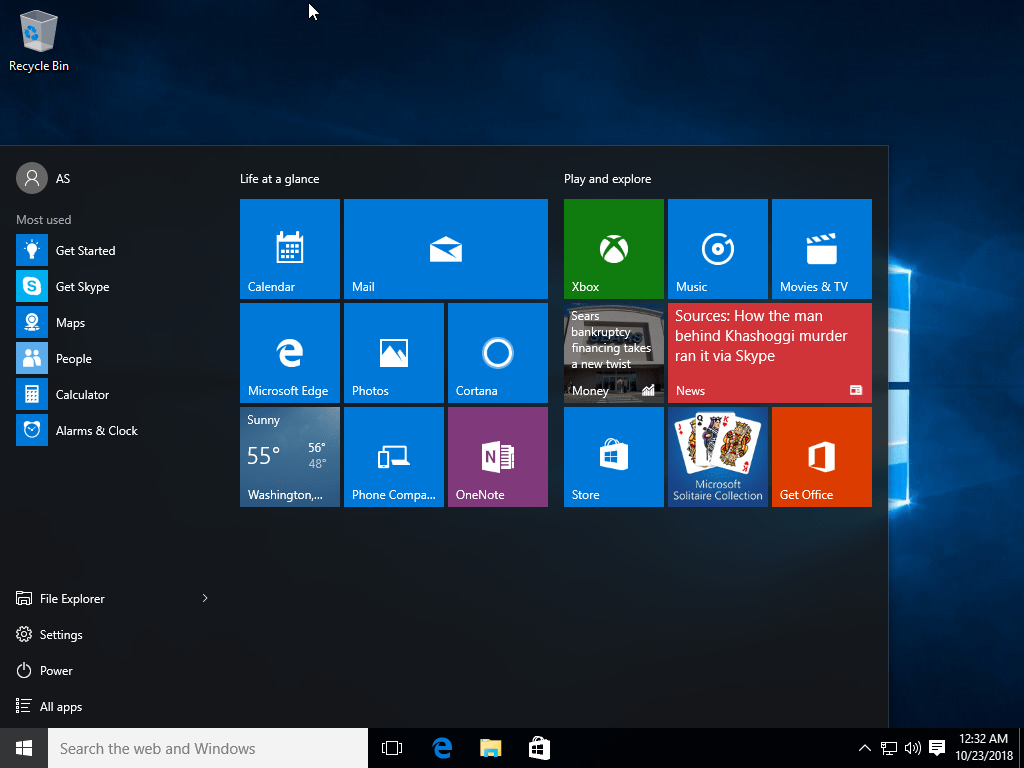Open the Phone Companion tile
This screenshot has height=768, width=1024.
click(x=394, y=456)
